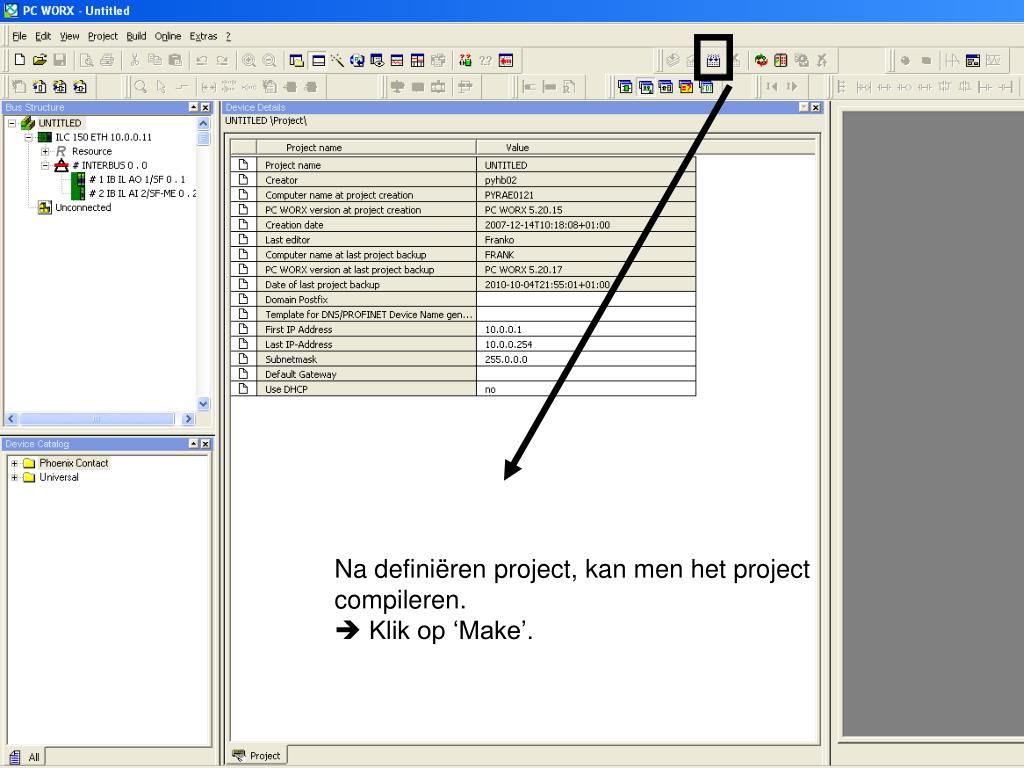Click the Subnetmask value 255.0.0.0
Screen dimensions: 1024x768
[x=586, y=359]
